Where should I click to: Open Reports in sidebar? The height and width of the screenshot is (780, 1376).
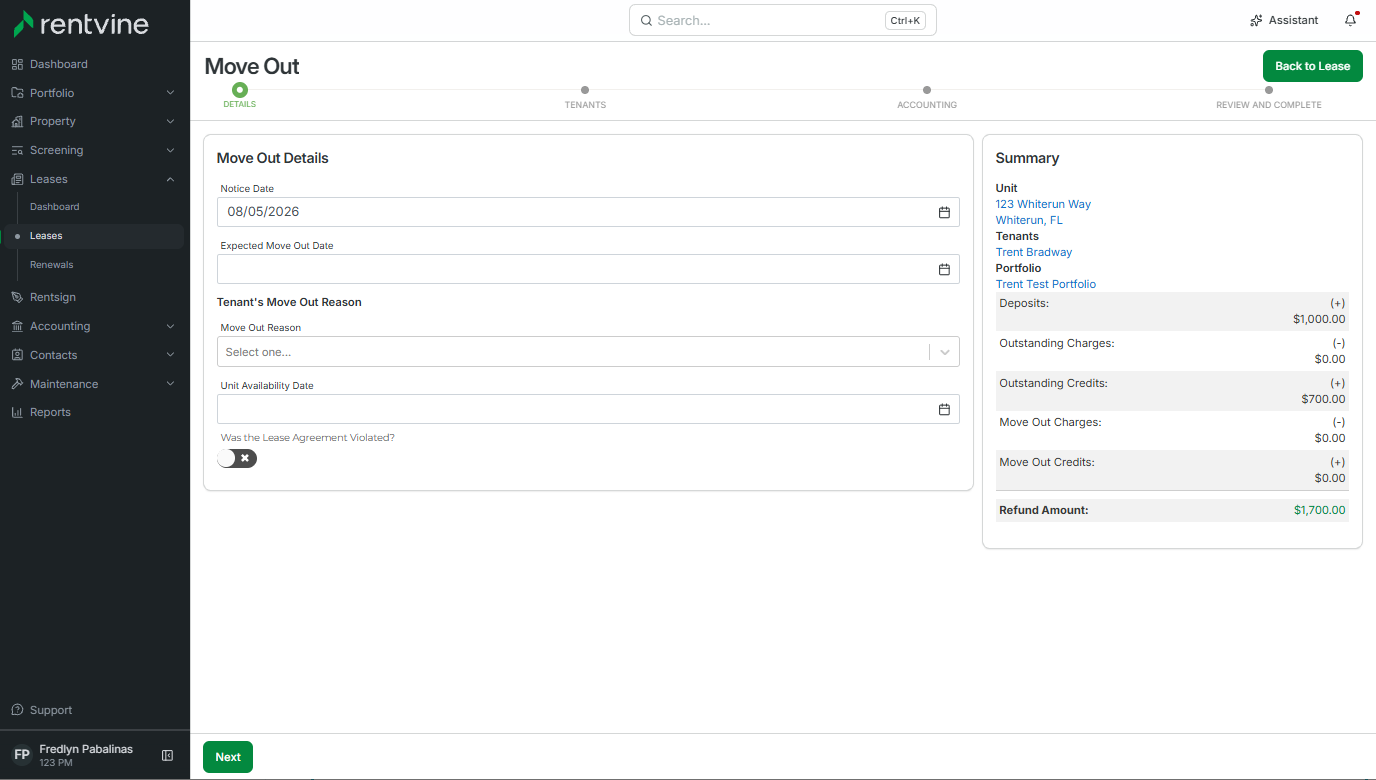(50, 412)
